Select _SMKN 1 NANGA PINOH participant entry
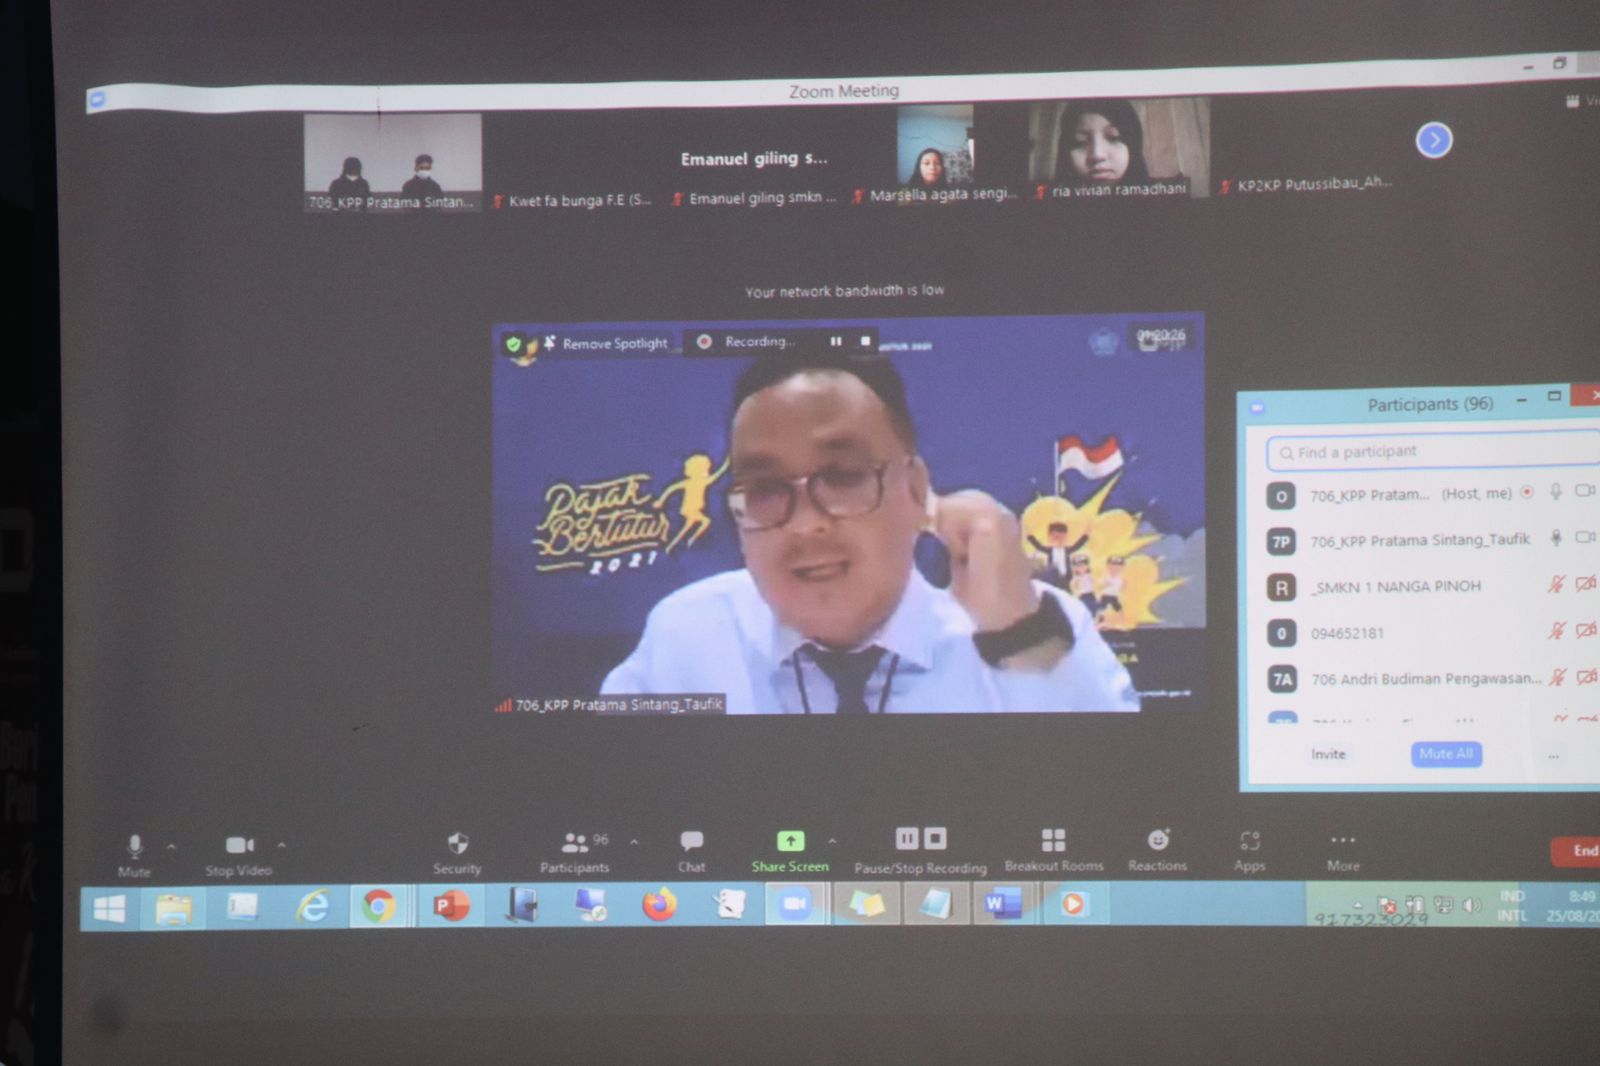The image size is (1600, 1066). 1396,587
